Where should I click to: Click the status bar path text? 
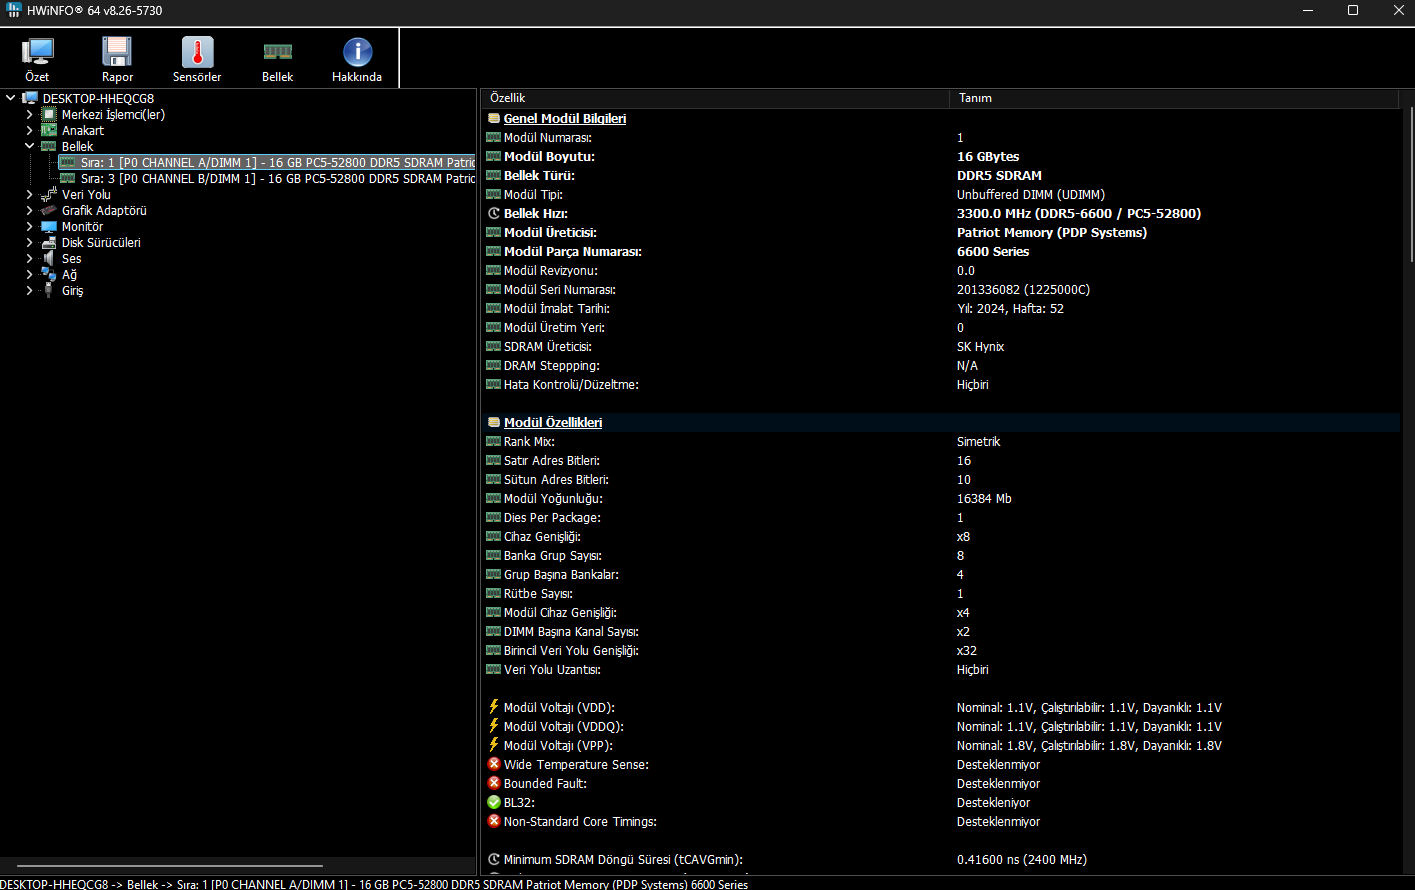374,884
